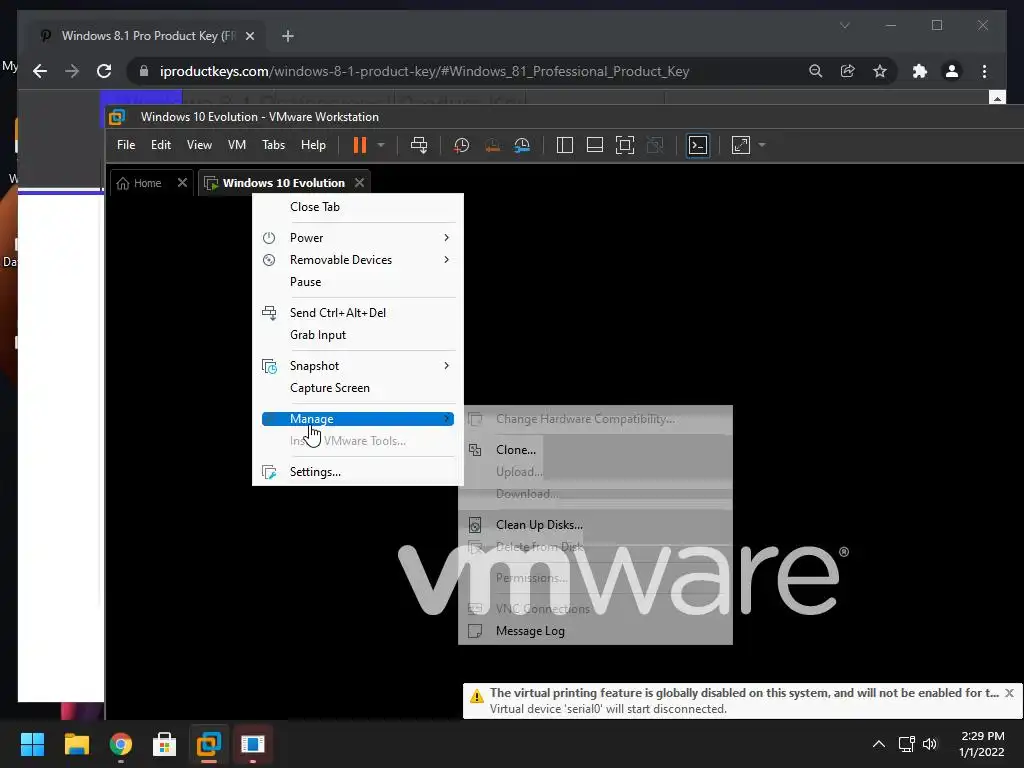Toggle the library sidebar toolbar icon
Image resolution: width=1024 pixels, height=768 pixels.
[x=564, y=145]
